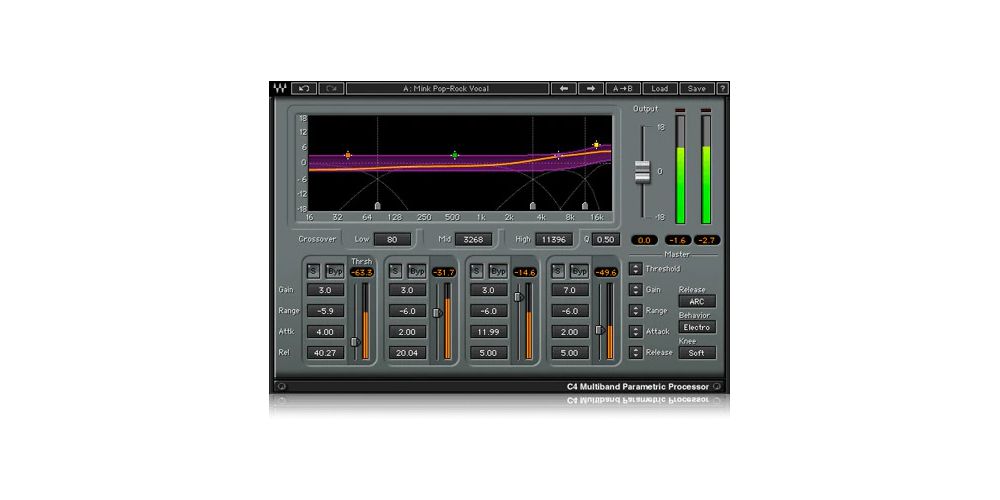Click the Redo arrow icon
The width and height of the screenshot is (1000, 500).
point(332,89)
